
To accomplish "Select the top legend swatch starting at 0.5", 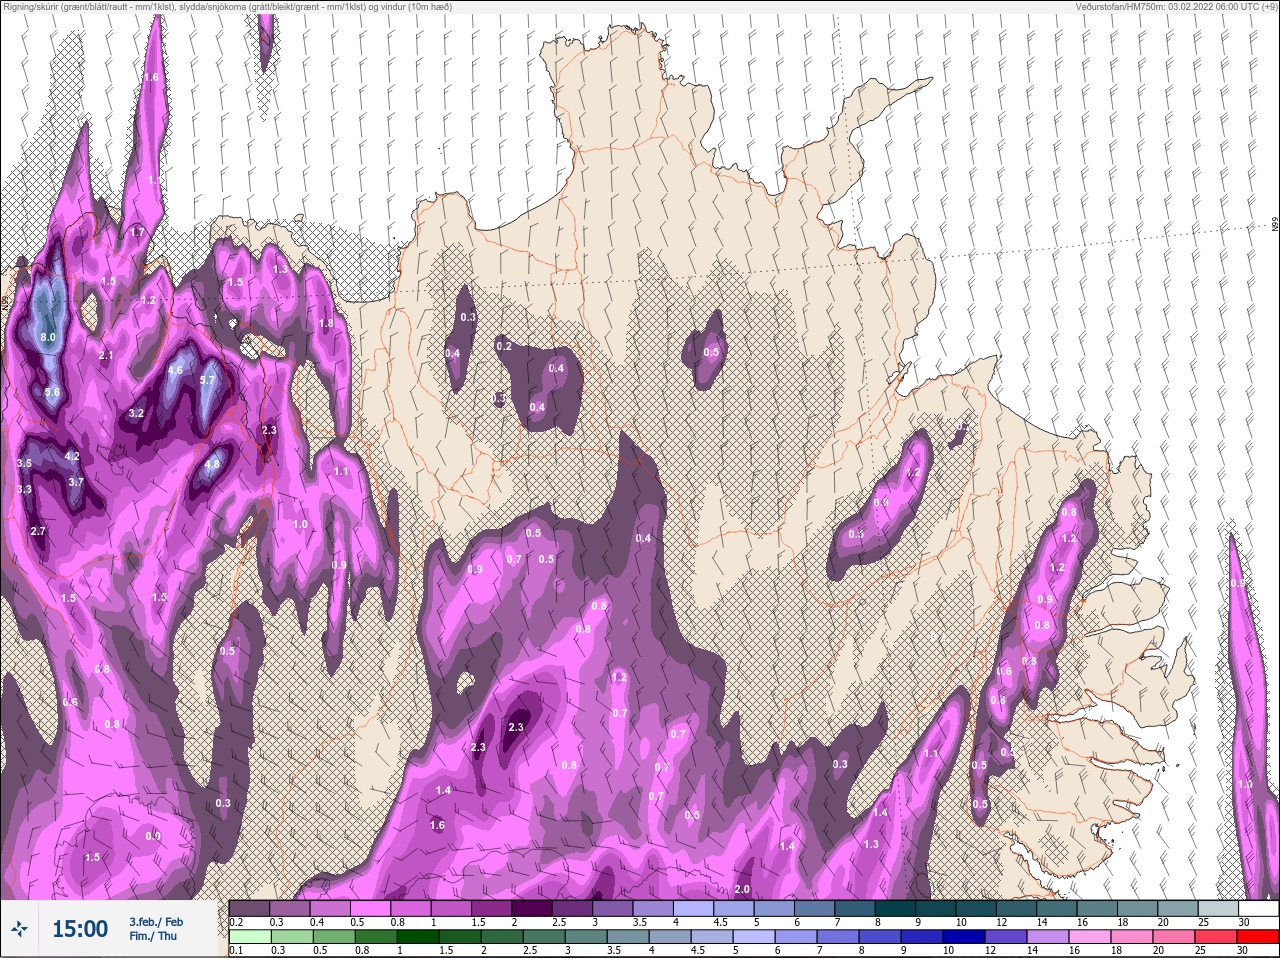I will click(x=370, y=908).
